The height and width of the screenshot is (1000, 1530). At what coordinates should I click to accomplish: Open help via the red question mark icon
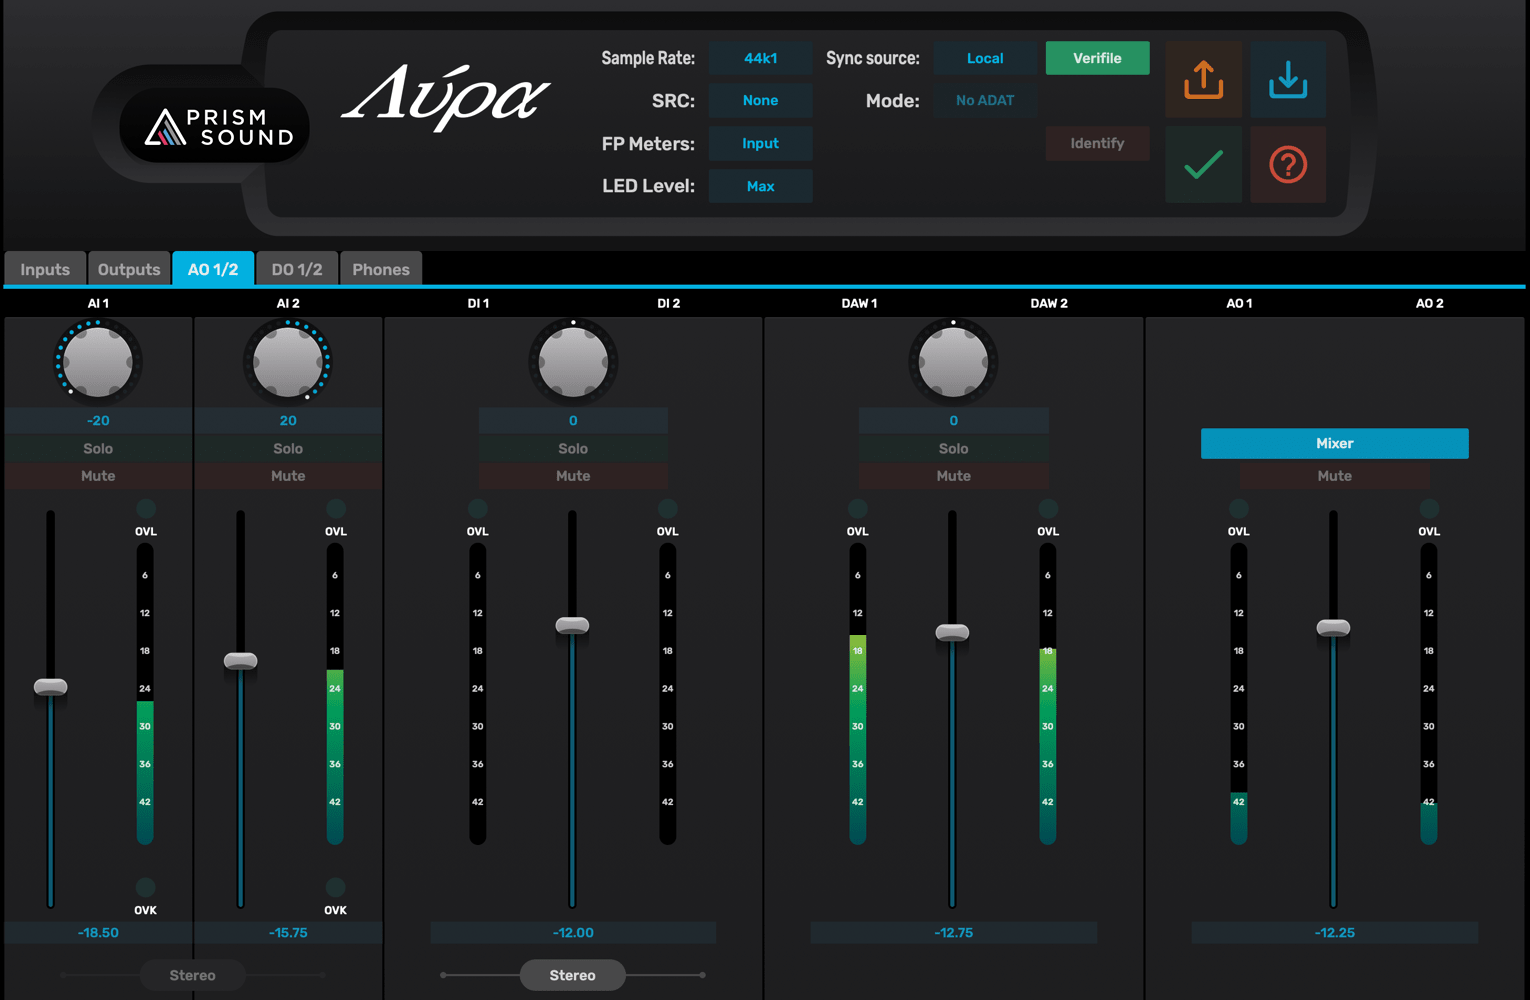click(x=1288, y=164)
